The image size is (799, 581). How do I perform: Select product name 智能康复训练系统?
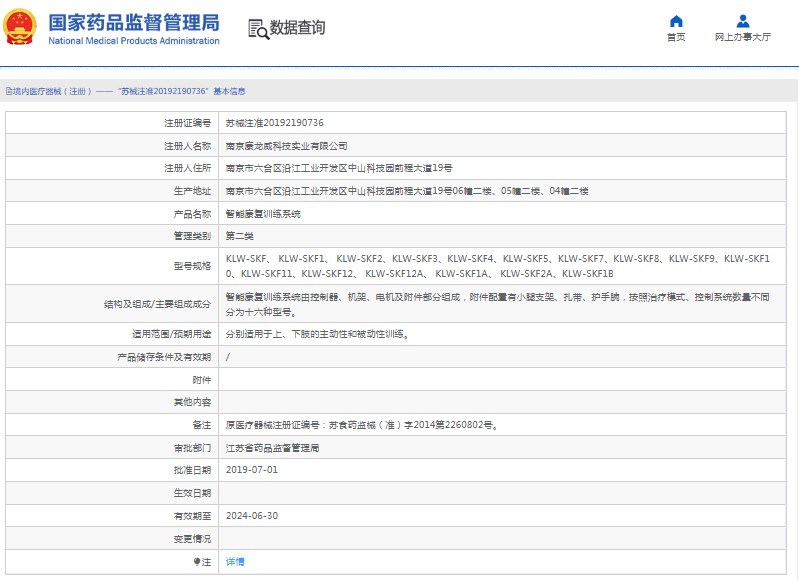click(x=263, y=214)
